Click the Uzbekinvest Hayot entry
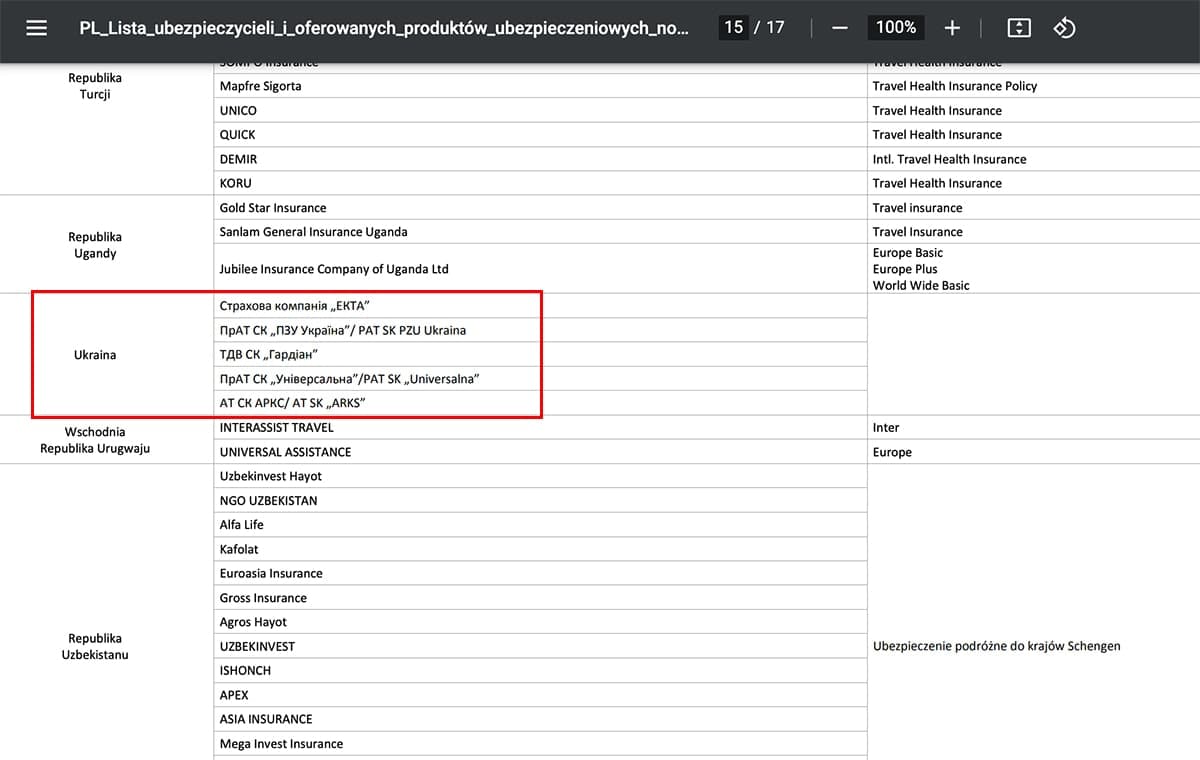Viewport: 1200px width, 760px height. (271, 477)
